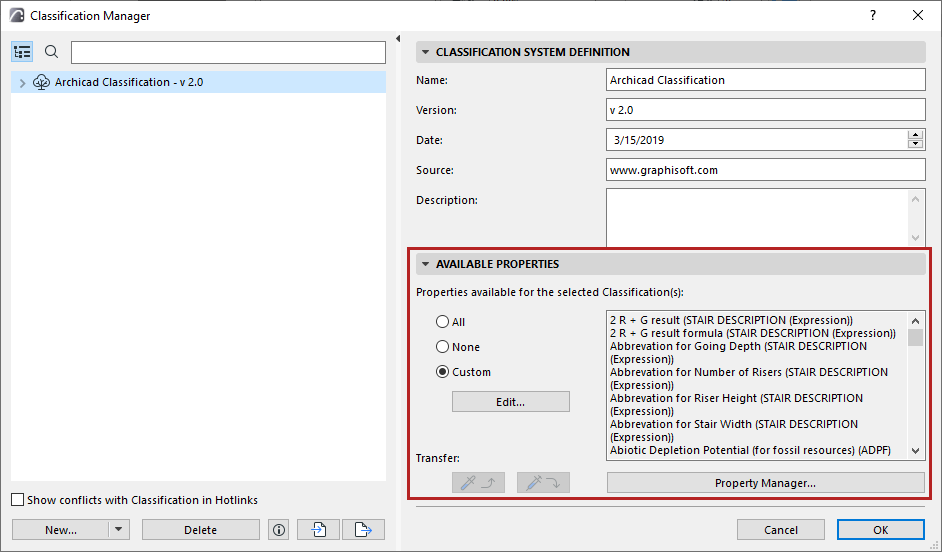Select the Custom radio option
The width and height of the screenshot is (942, 552).
(443, 372)
